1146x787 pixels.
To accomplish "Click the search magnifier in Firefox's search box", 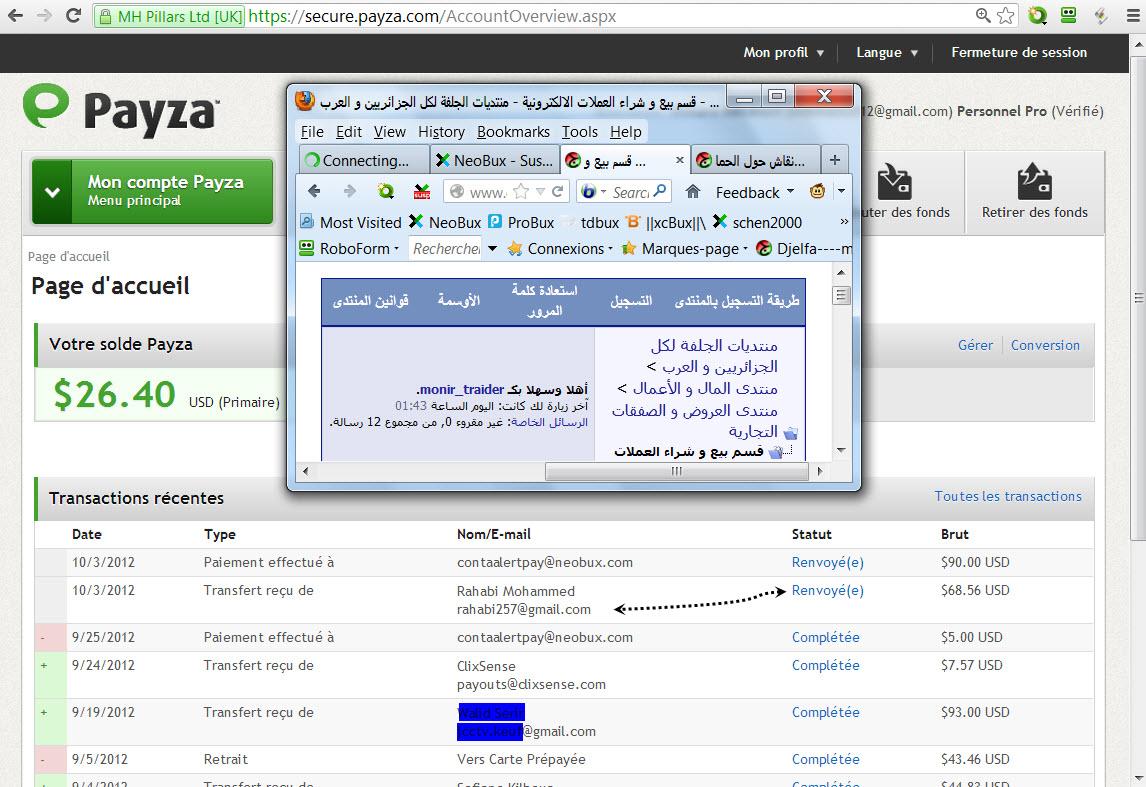I will (660, 191).
